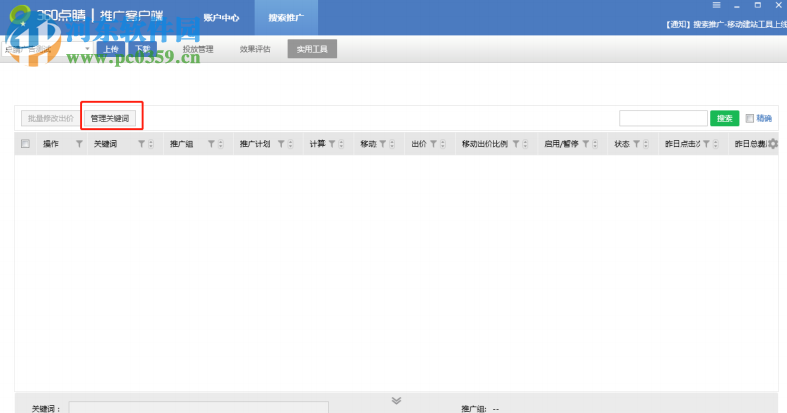Open table column settings gear
Screen dimensions: 787x413
point(773,144)
